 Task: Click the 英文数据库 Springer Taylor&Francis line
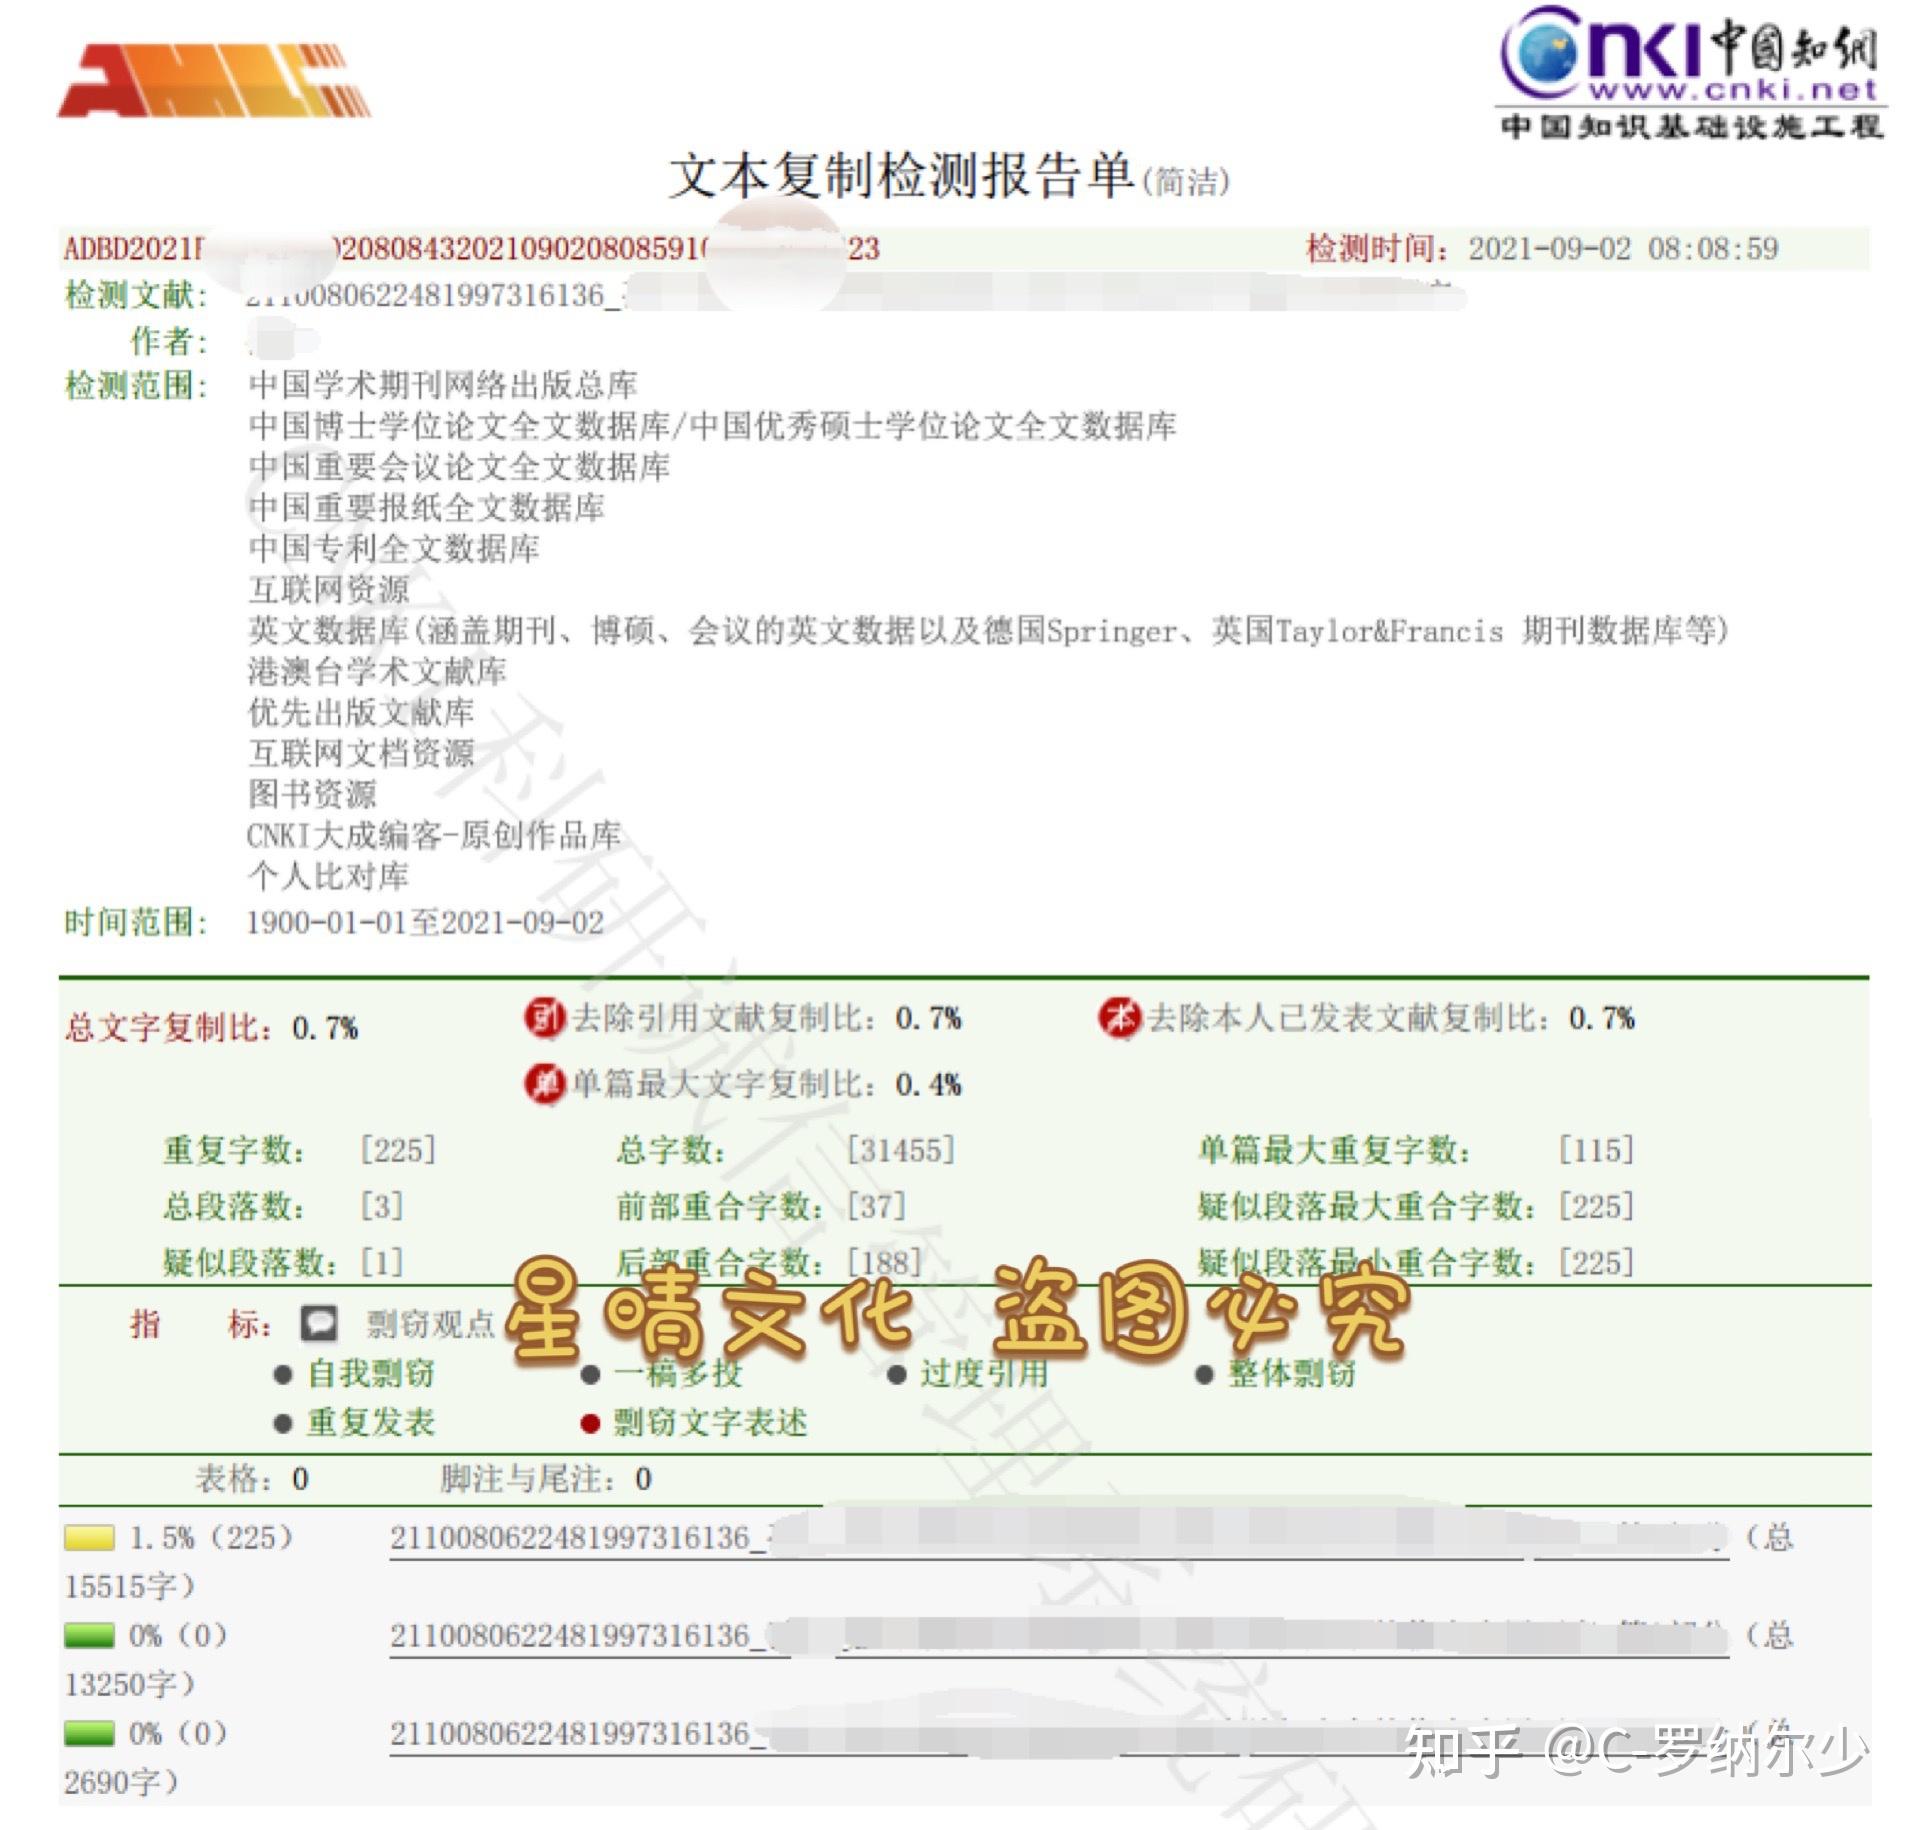pos(988,631)
